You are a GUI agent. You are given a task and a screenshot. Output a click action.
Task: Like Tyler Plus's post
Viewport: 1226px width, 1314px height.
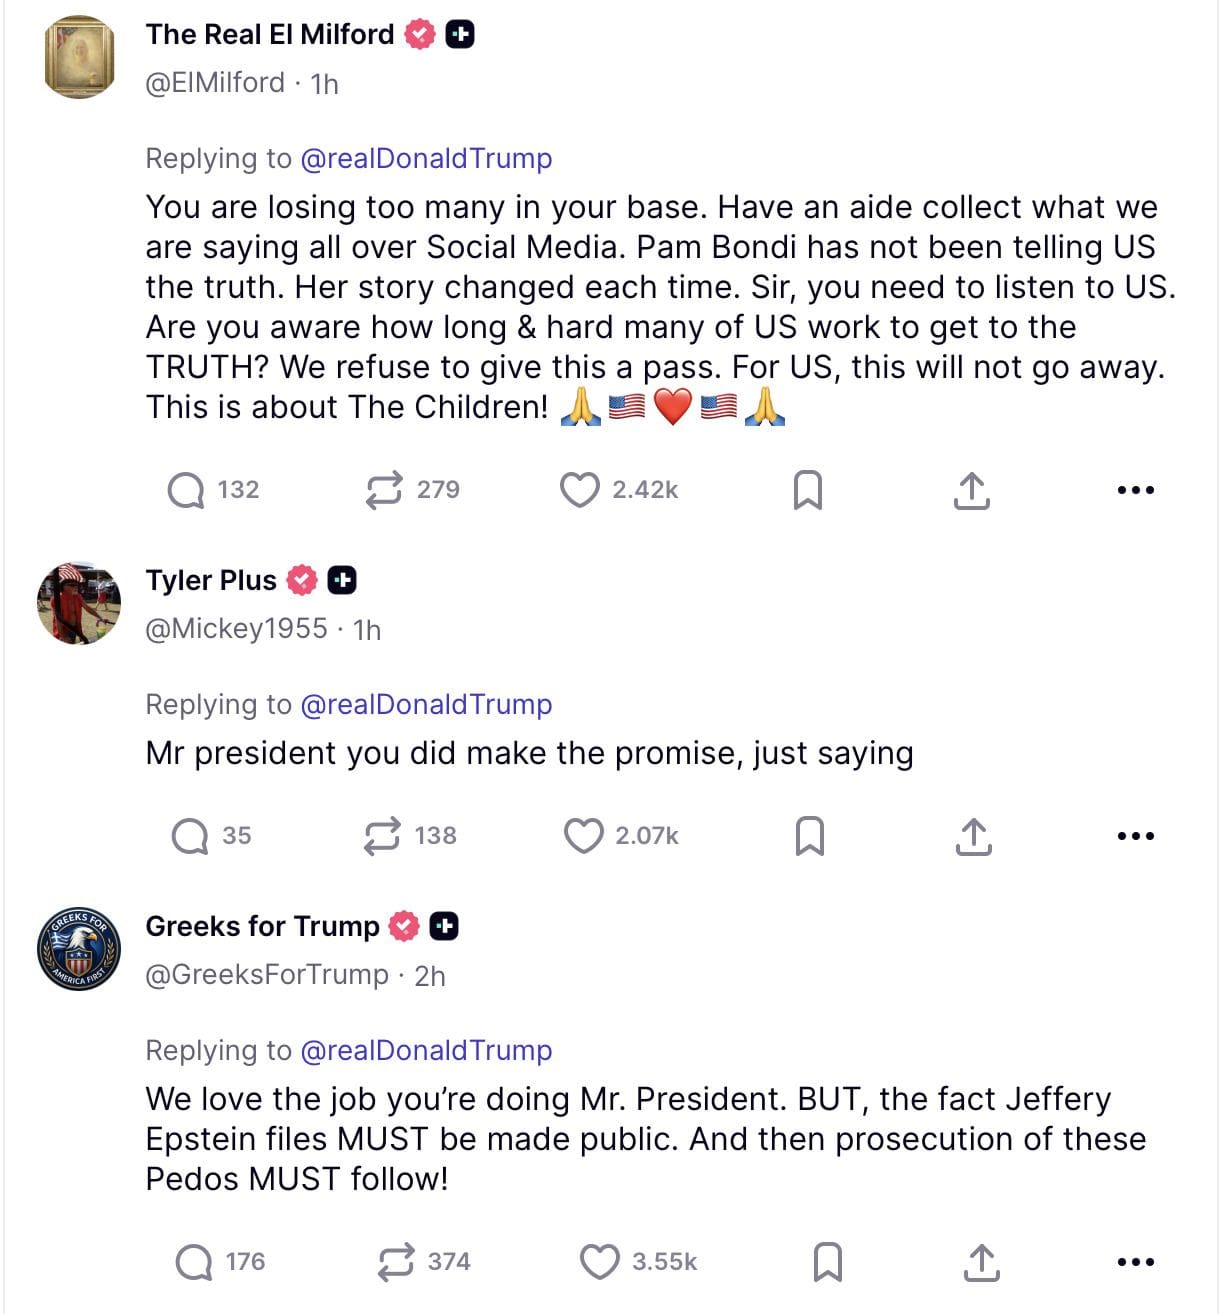583,836
